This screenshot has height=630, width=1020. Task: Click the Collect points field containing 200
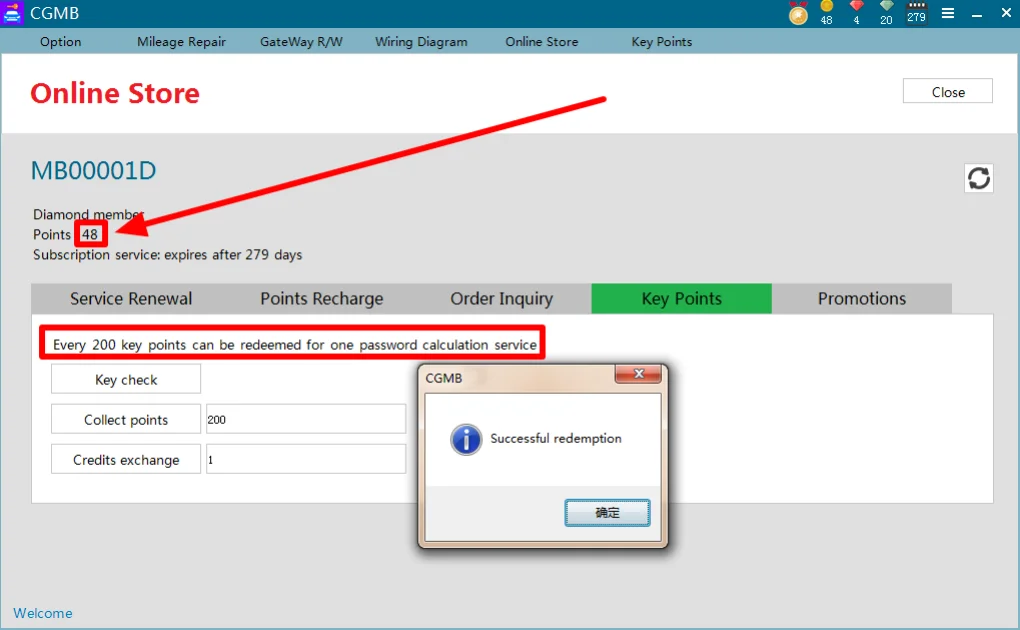(306, 420)
